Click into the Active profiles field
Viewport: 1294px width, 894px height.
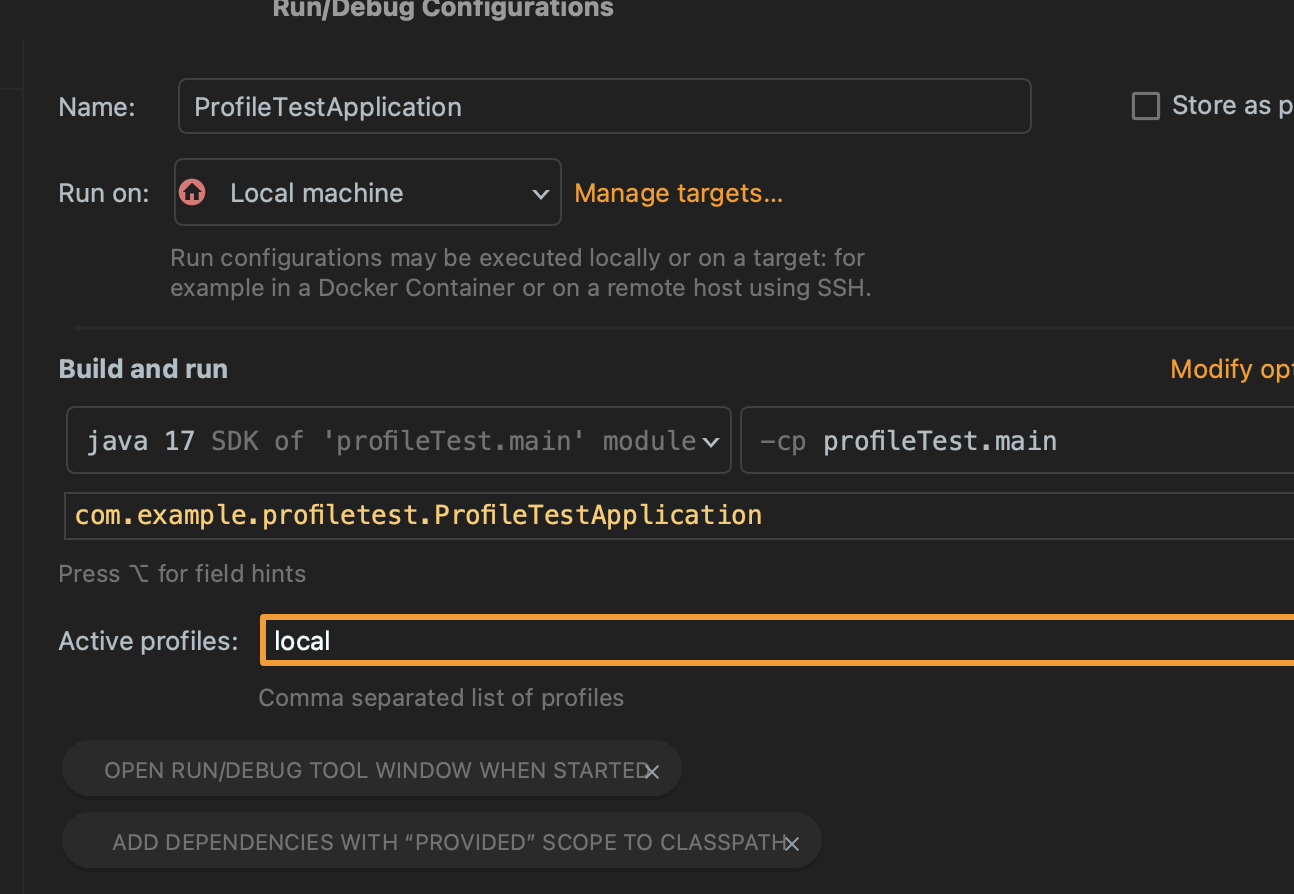(x=778, y=641)
